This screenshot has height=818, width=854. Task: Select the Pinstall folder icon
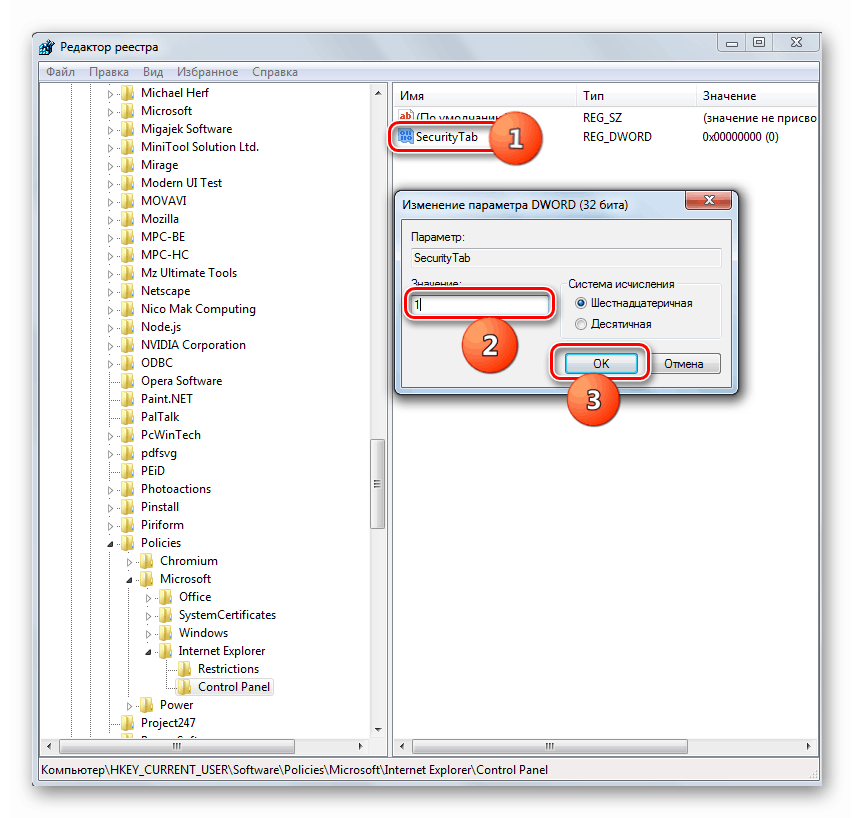(x=127, y=506)
